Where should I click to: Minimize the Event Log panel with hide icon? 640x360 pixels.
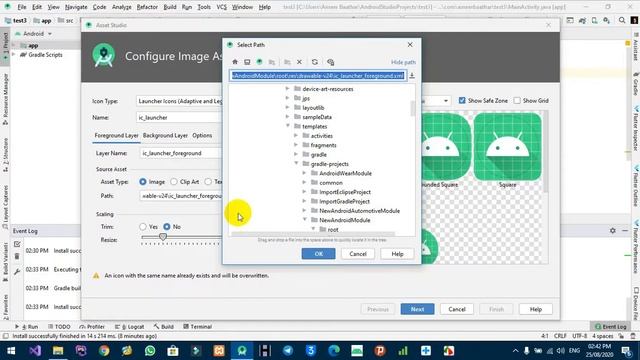pyautogui.click(x=625, y=231)
